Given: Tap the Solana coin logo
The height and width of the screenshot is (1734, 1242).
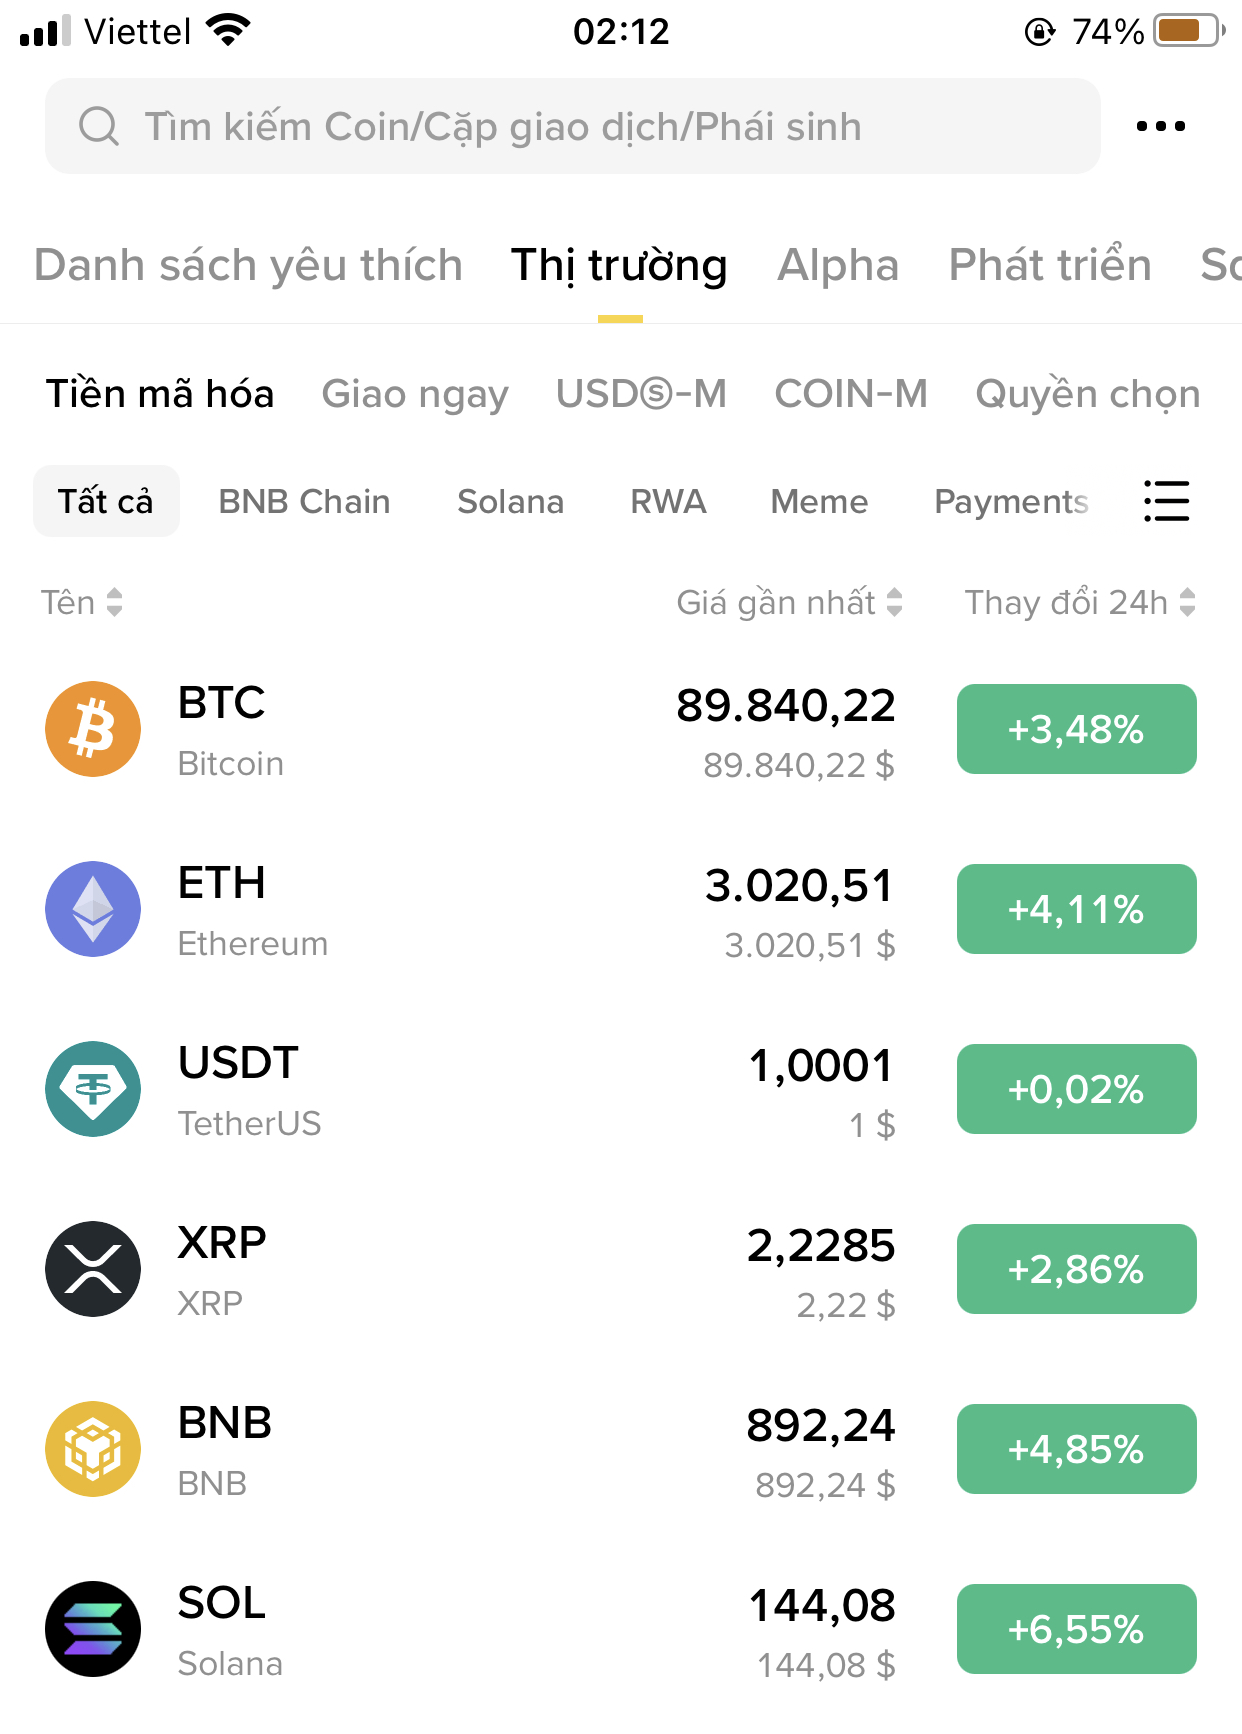Looking at the screenshot, I should [x=93, y=1629].
